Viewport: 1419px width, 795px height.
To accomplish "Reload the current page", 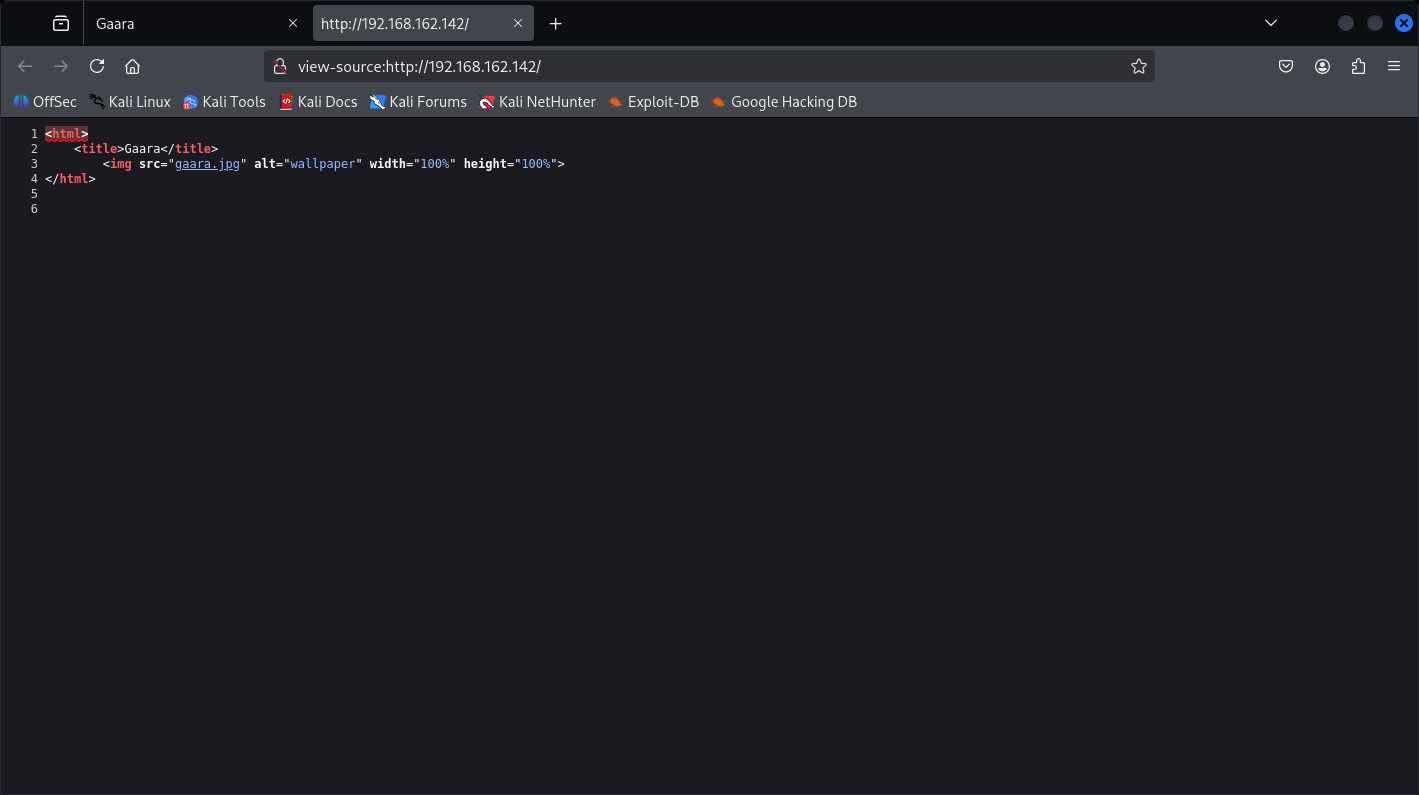I will [x=97, y=66].
